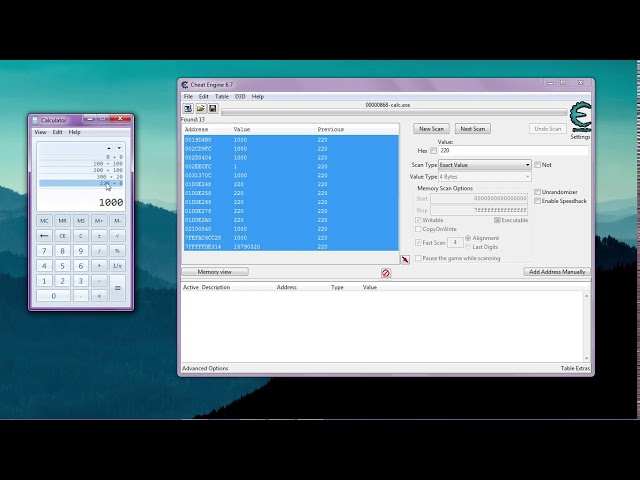Enable the Unrandomizer checkbox
This screenshot has width=640, height=480.
pos(538,192)
